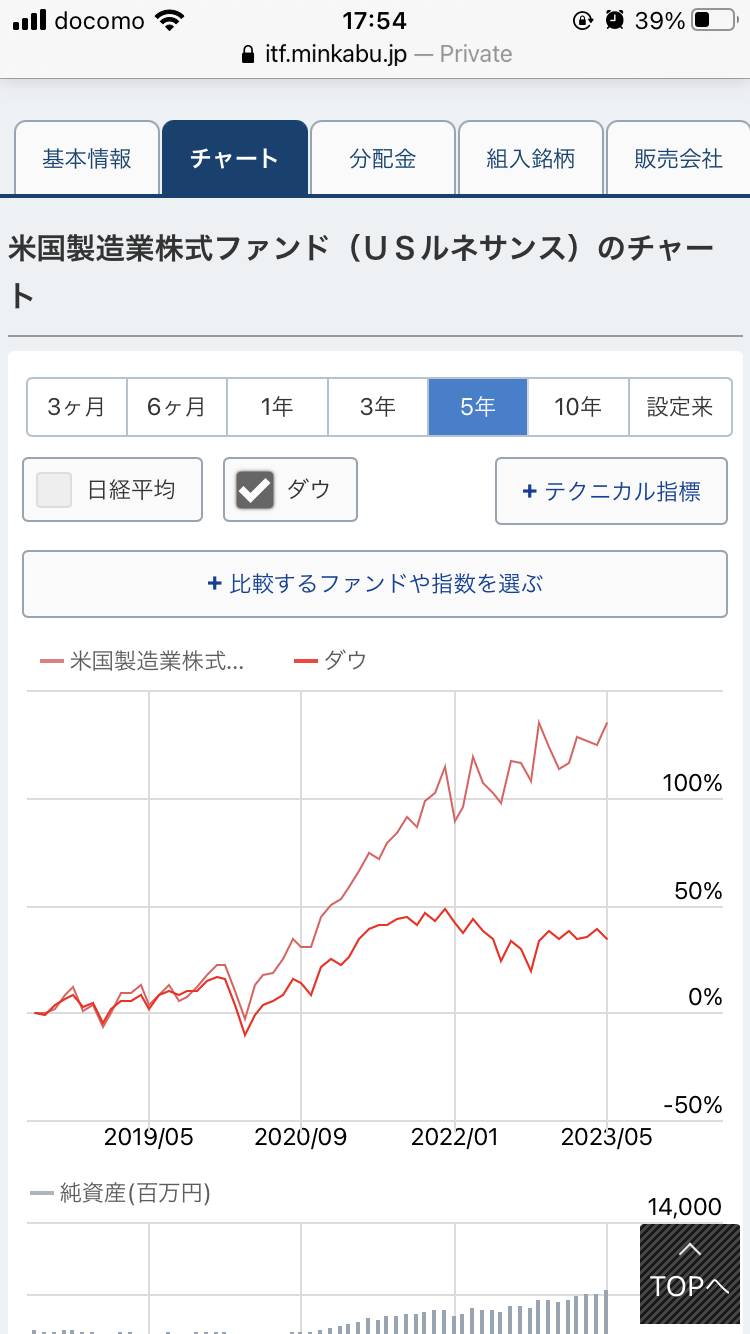Select the 設定来 period range
Screen dimensions: 750x1334
coord(679,407)
